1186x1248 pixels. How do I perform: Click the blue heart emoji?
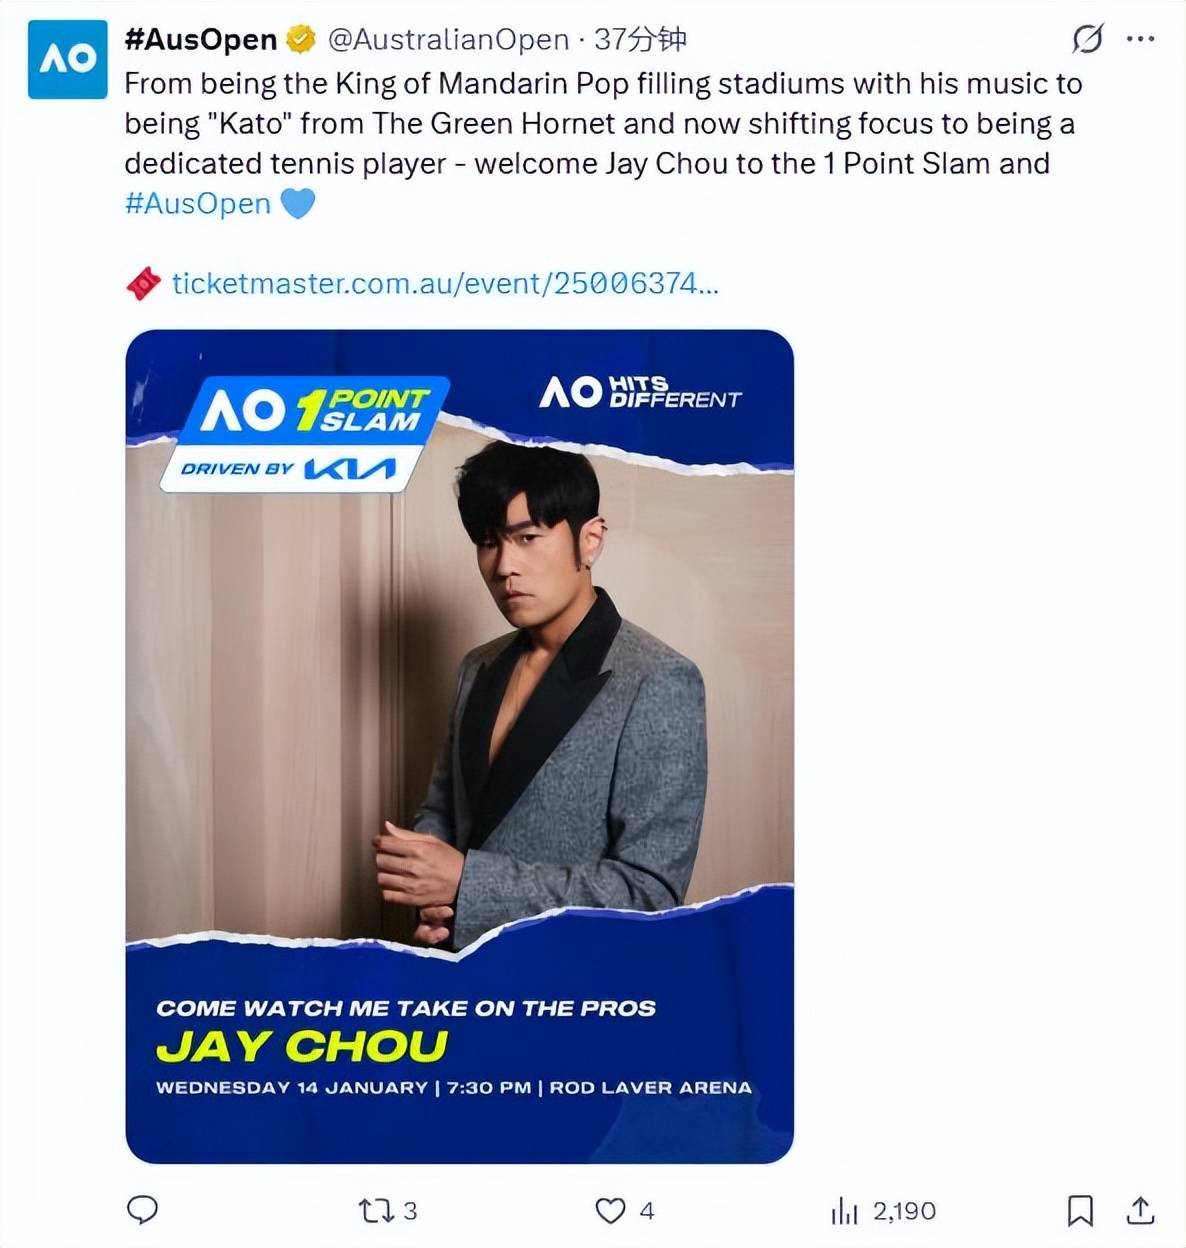pyautogui.click(x=298, y=204)
